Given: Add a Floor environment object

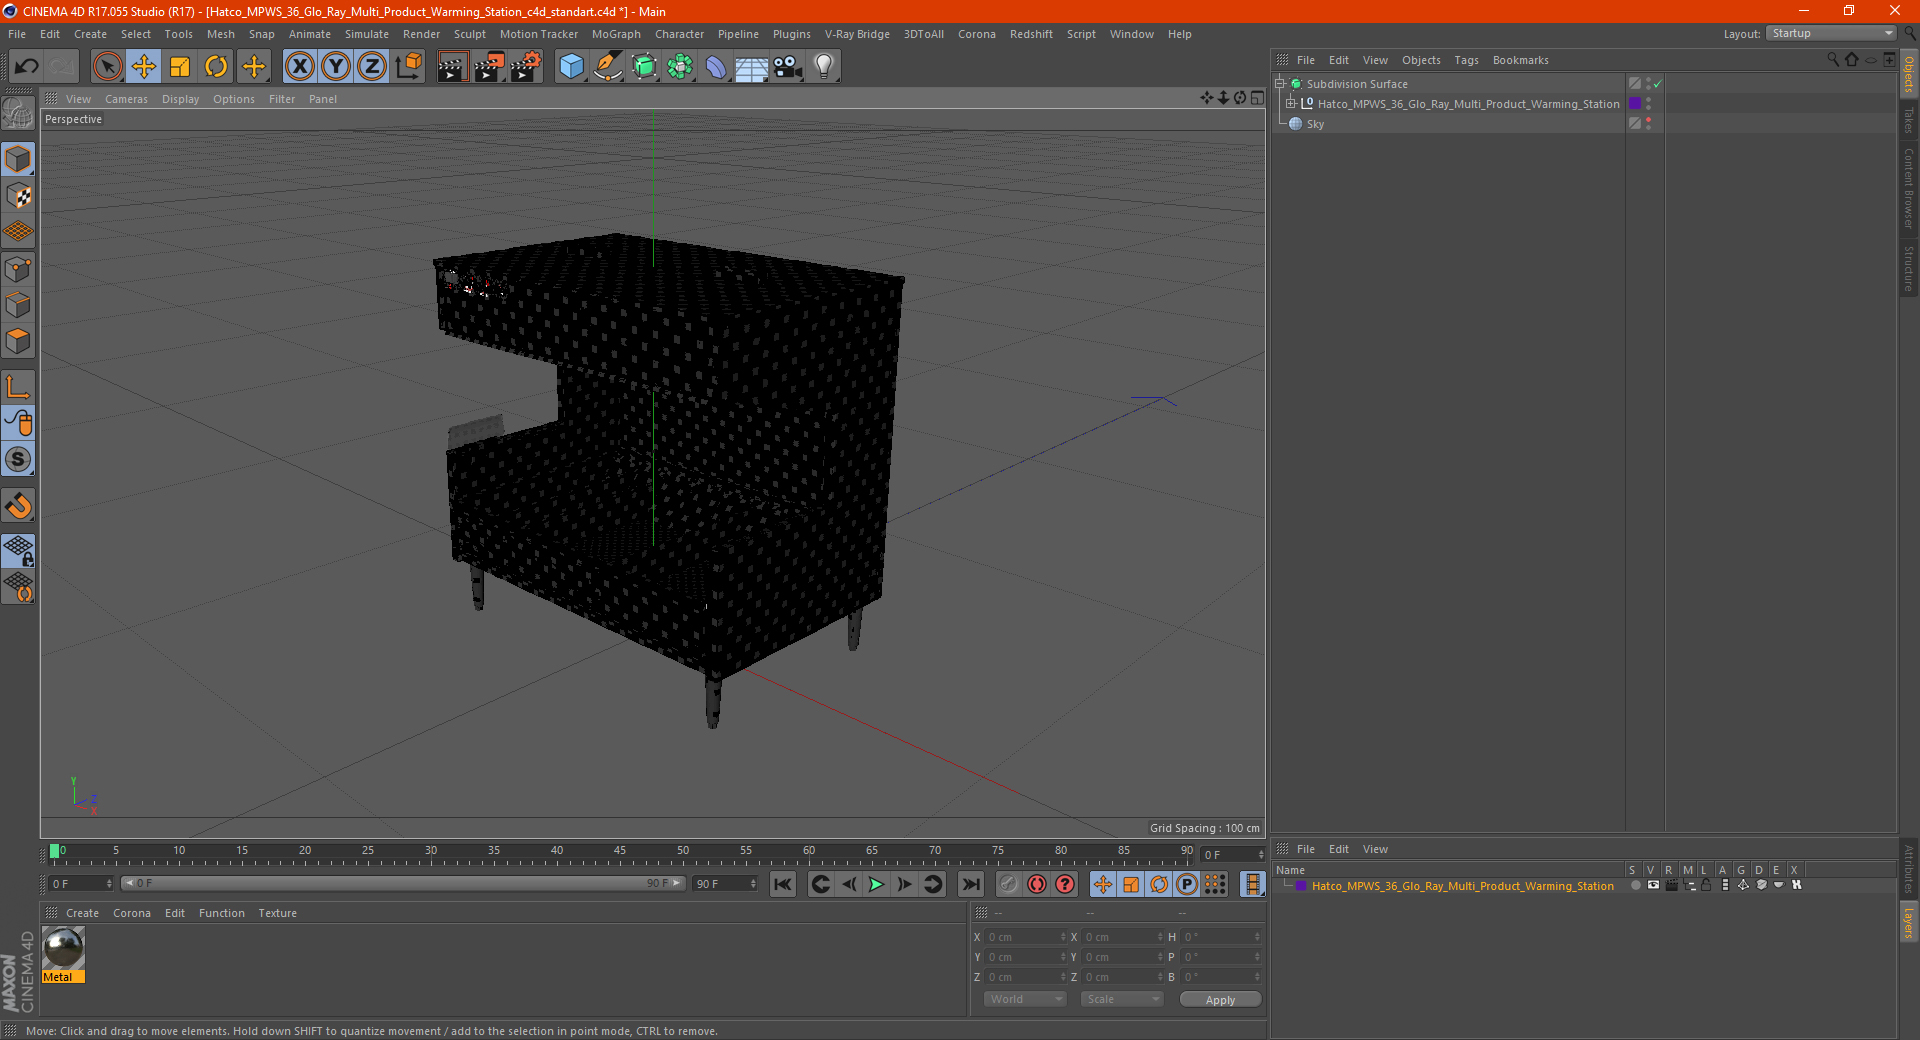Looking at the screenshot, I should point(752,67).
